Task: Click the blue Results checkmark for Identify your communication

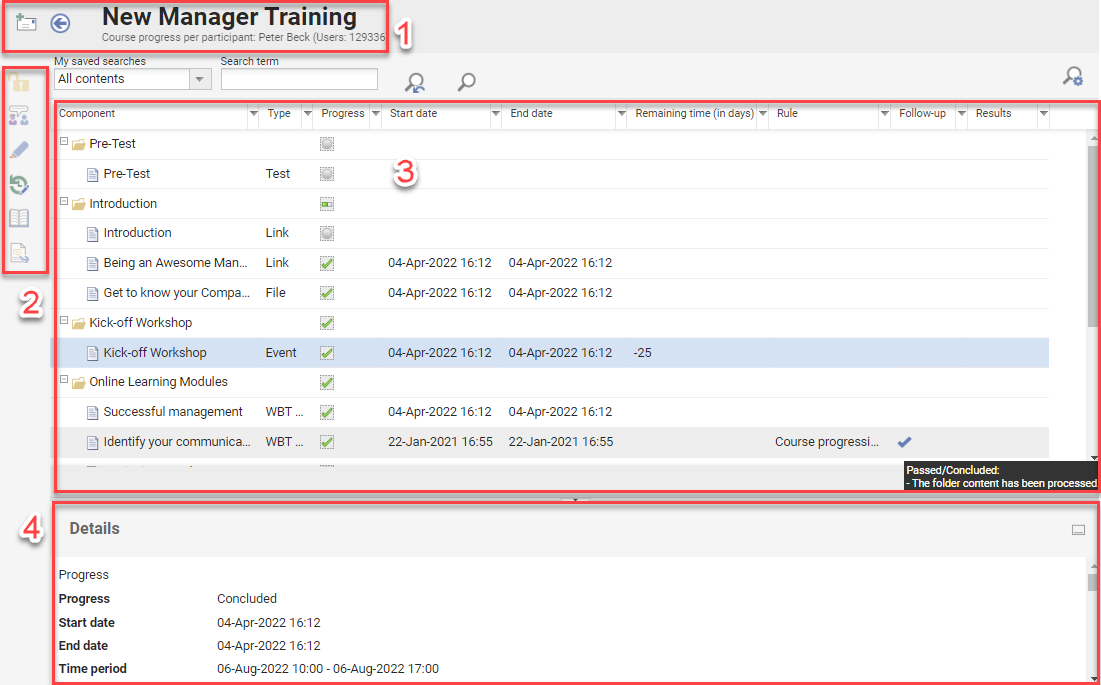Action: [902, 441]
